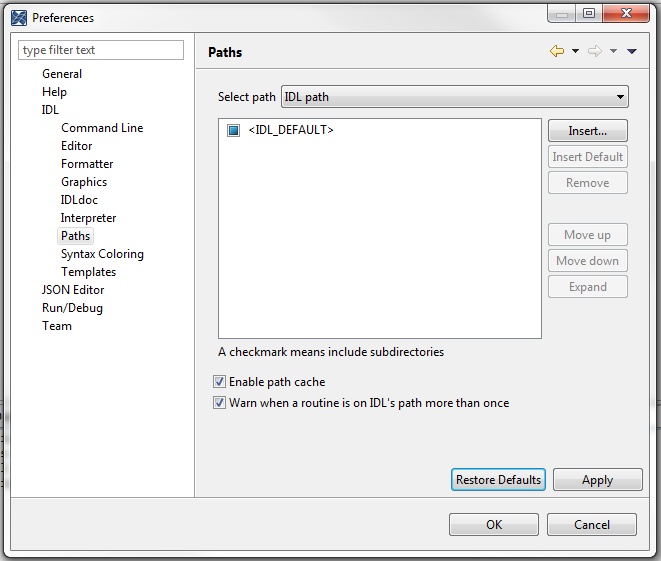
Task: Click the IDL Preferences window icon
Action: [x=19, y=18]
